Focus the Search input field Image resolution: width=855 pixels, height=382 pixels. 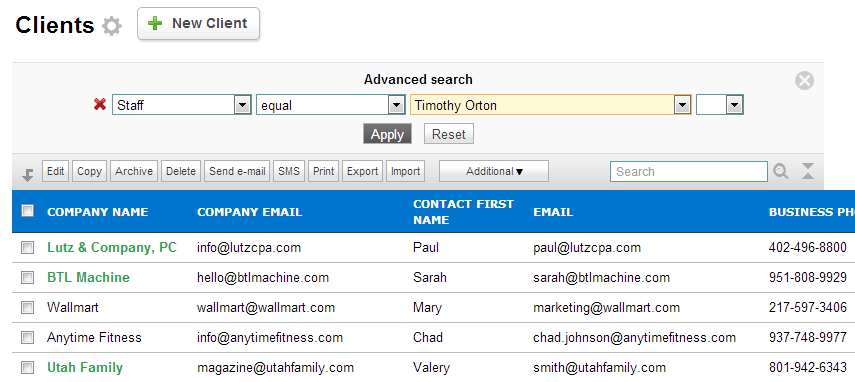[x=689, y=172]
